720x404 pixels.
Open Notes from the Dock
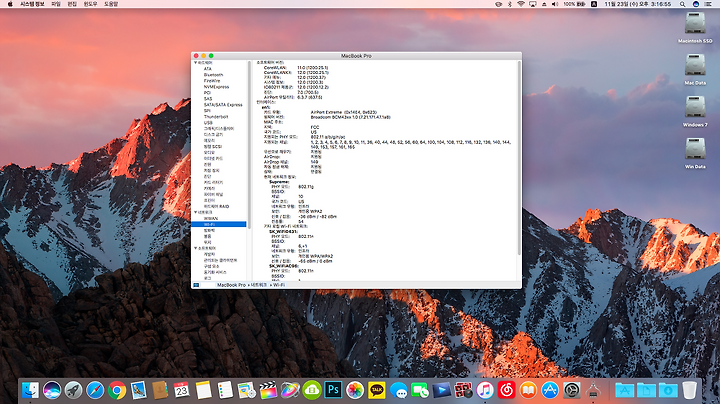point(203,390)
